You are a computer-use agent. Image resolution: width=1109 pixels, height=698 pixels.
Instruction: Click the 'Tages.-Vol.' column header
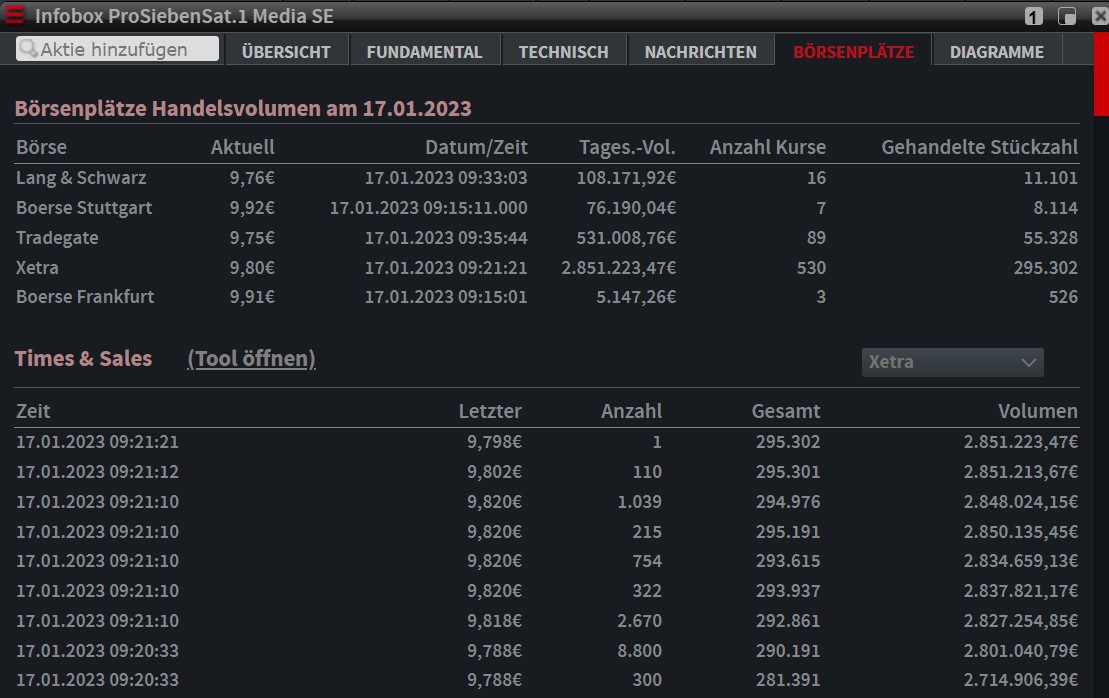point(627,148)
